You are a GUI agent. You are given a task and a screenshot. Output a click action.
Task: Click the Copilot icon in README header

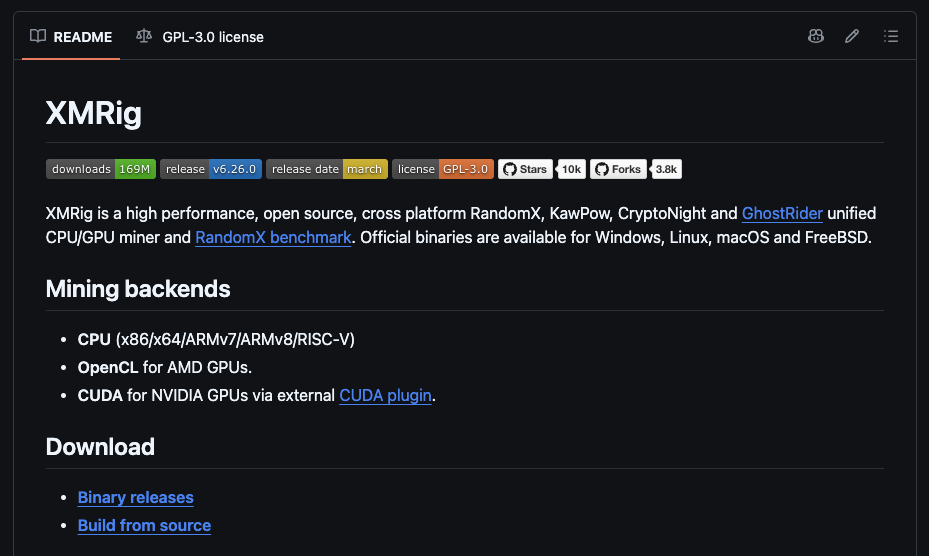pos(816,36)
